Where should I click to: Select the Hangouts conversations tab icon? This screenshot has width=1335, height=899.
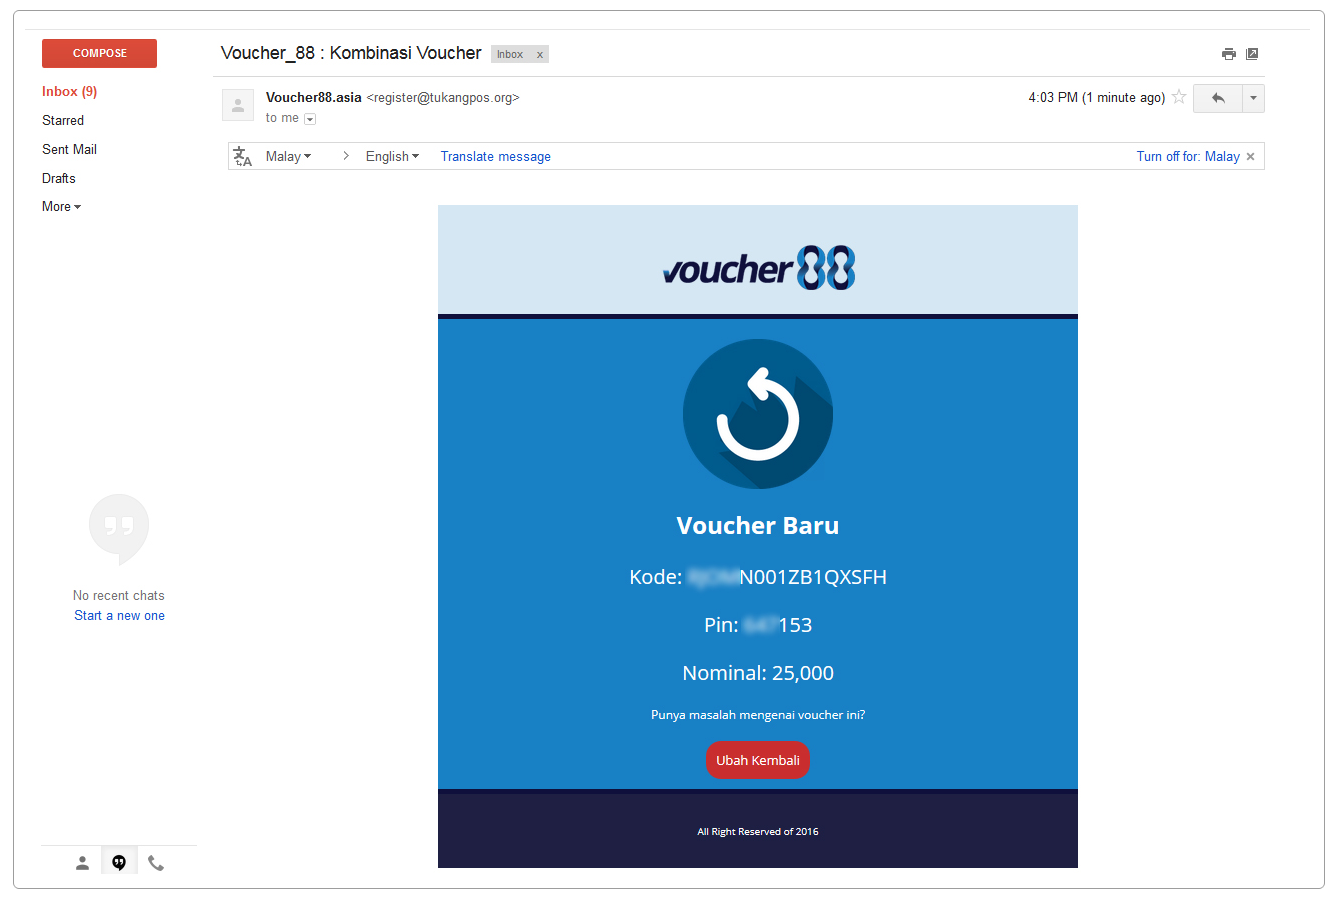pos(119,862)
